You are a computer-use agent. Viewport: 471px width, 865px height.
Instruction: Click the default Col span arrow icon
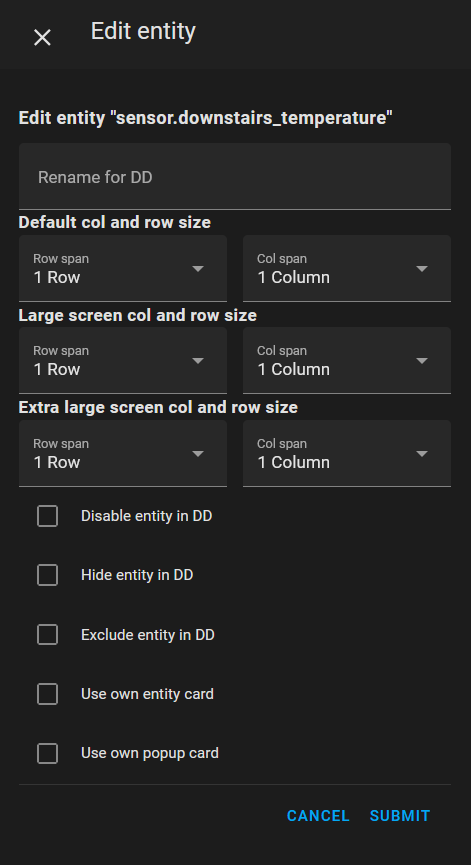pos(422,269)
